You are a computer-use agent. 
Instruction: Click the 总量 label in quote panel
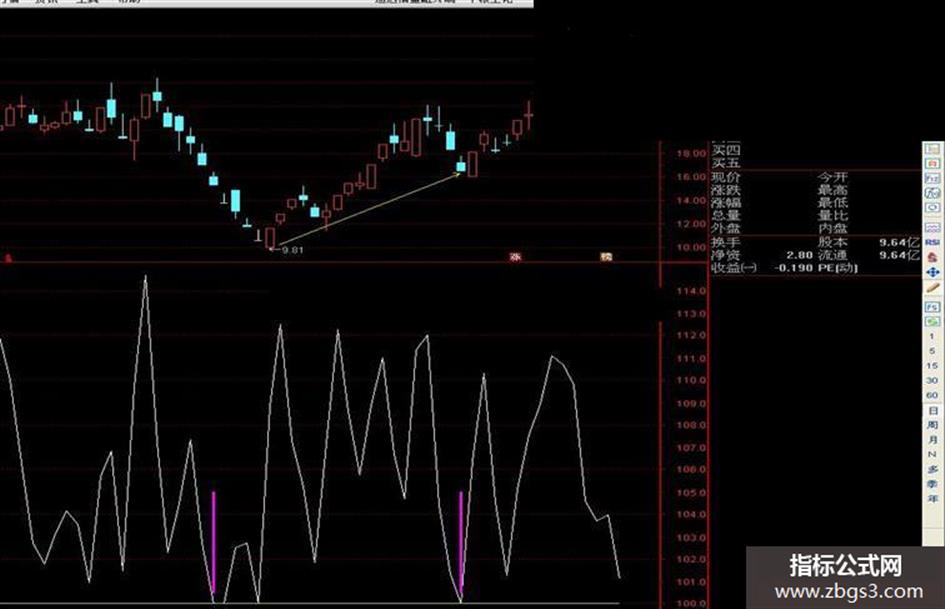pos(726,215)
